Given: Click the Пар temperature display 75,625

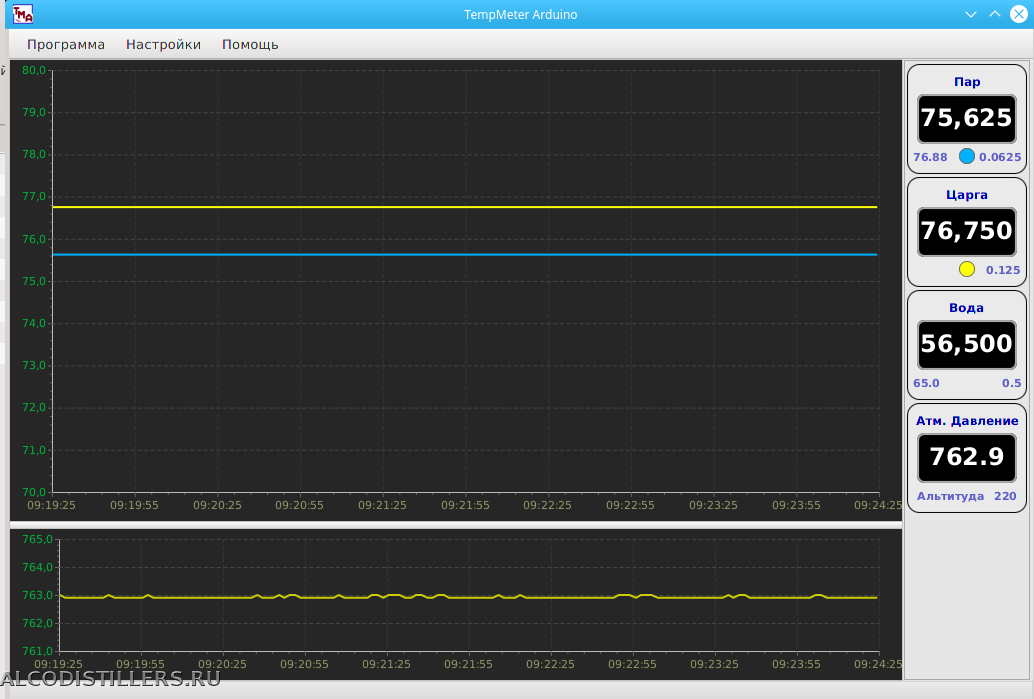Looking at the screenshot, I should click(966, 118).
